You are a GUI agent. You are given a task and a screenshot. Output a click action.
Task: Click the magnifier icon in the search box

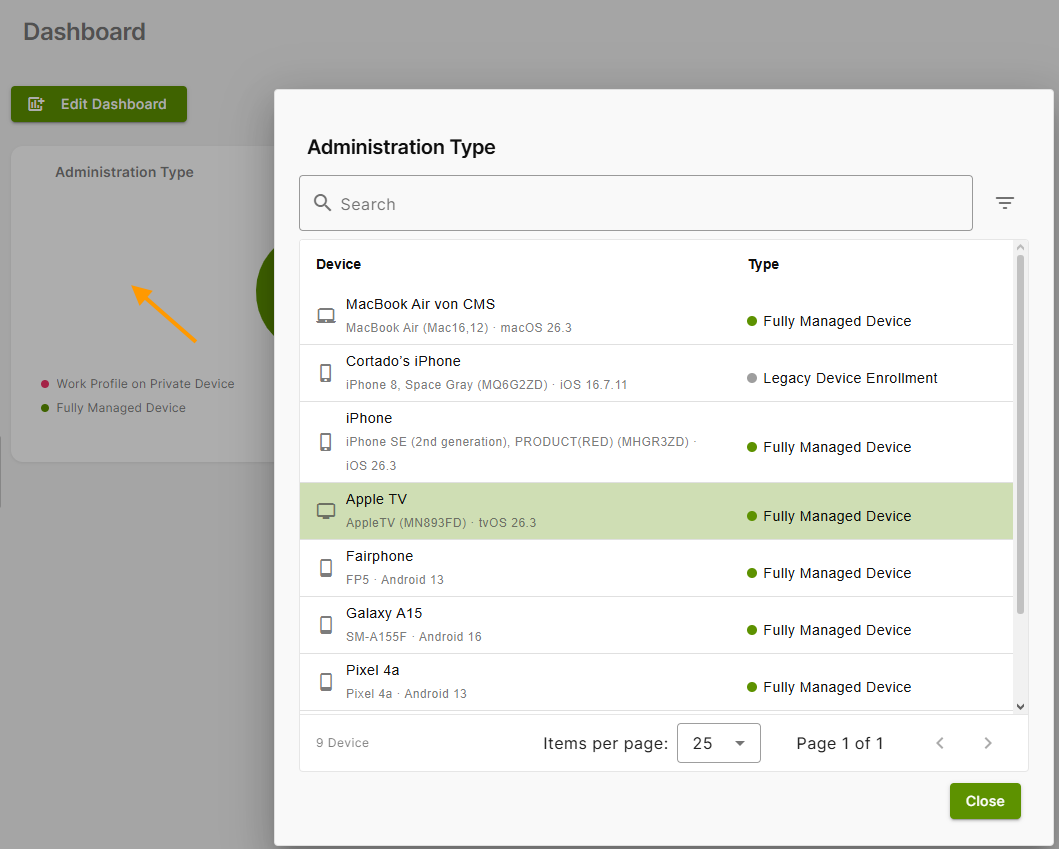(322, 203)
